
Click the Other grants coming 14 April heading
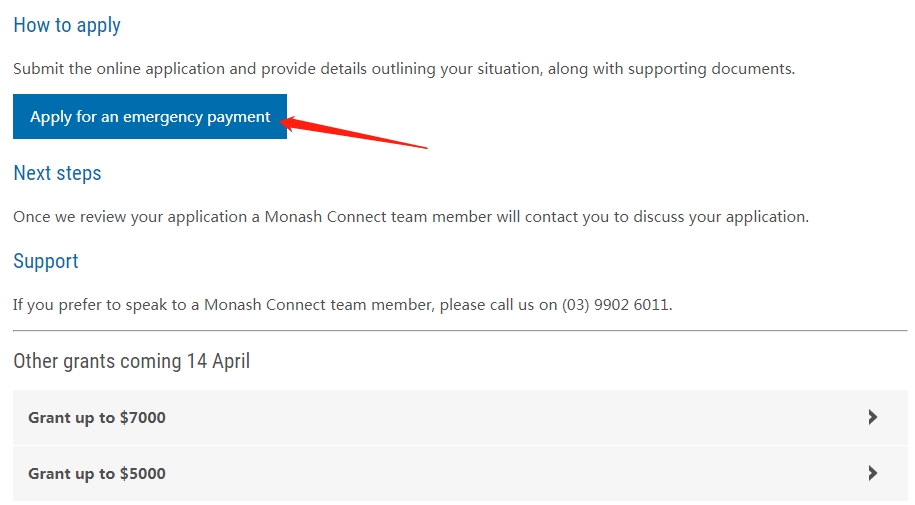[x=131, y=361]
